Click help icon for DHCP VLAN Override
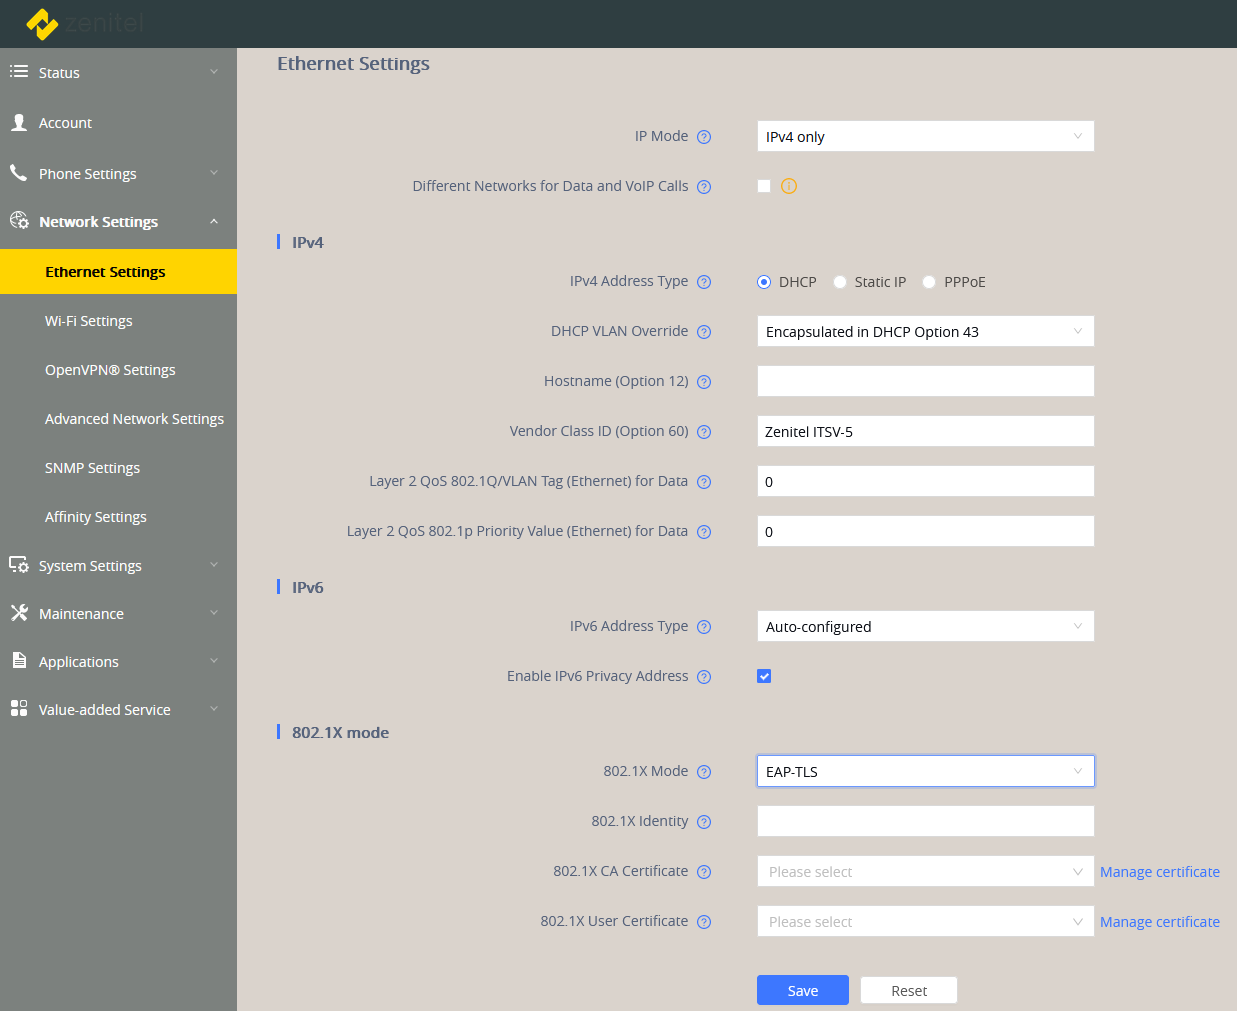Screen dimensions: 1237x1011 [x=704, y=332]
